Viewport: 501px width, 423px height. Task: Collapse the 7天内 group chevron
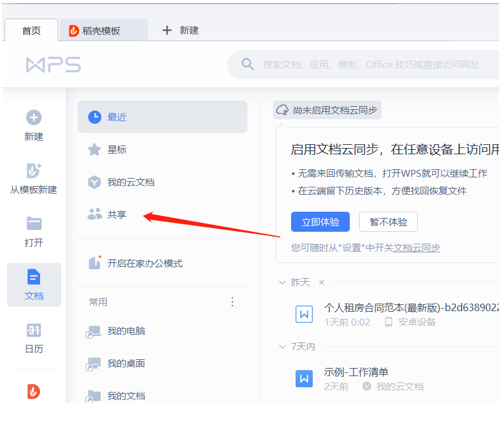coord(282,347)
